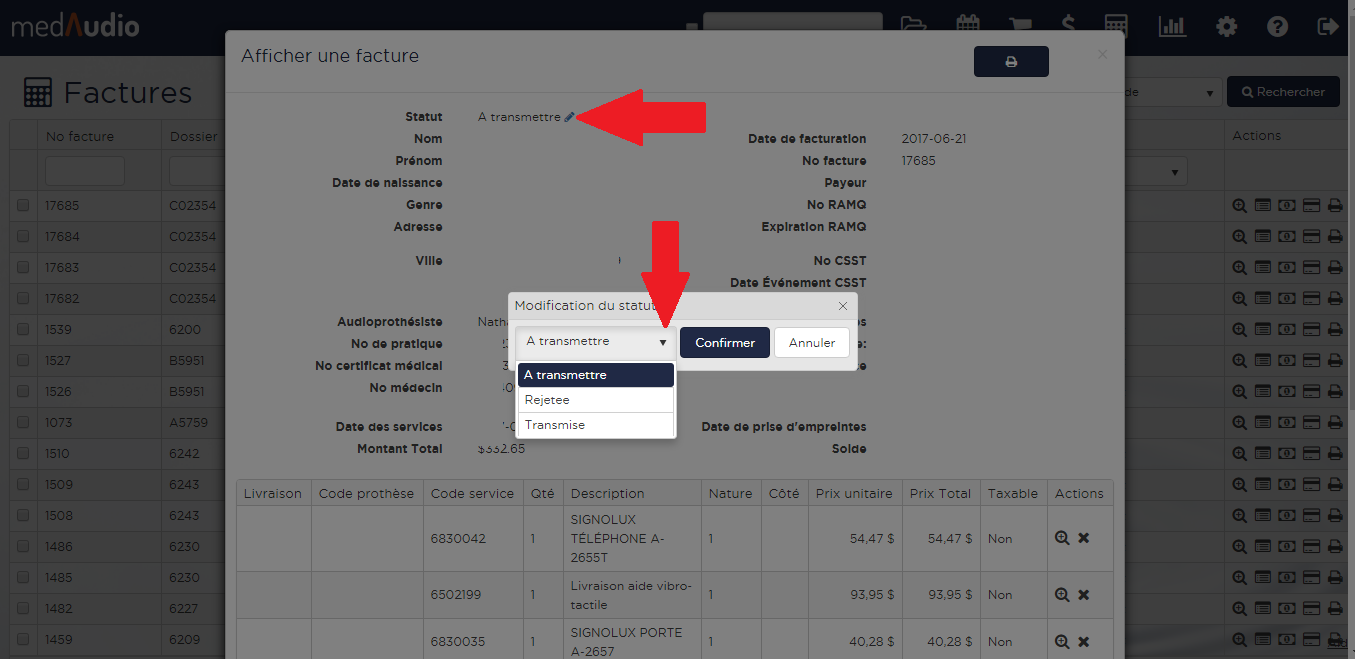Open the dropdown left of Rechercher button
This screenshot has height=659, width=1355.
pyautogui.click(x=1170, y=92)
